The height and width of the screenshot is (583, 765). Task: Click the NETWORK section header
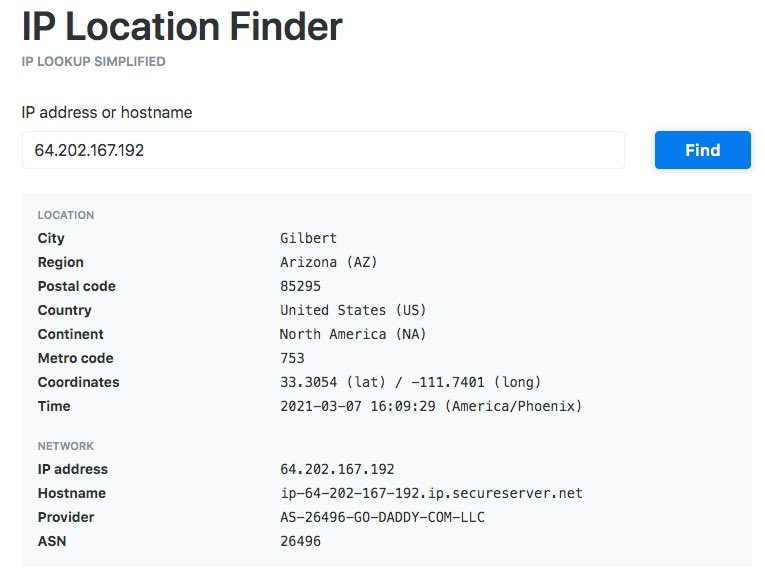[x=65, y=446]
